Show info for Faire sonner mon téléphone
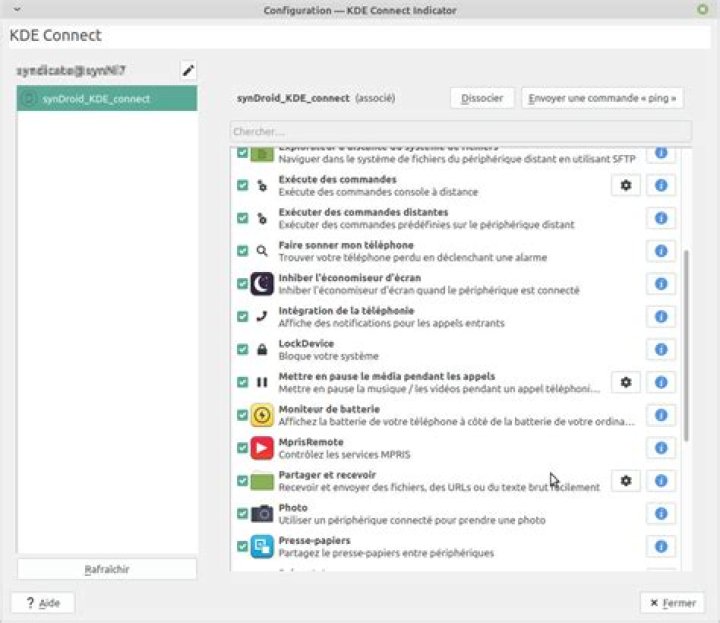This screenshot has height=623, width=720. point(661,251)
